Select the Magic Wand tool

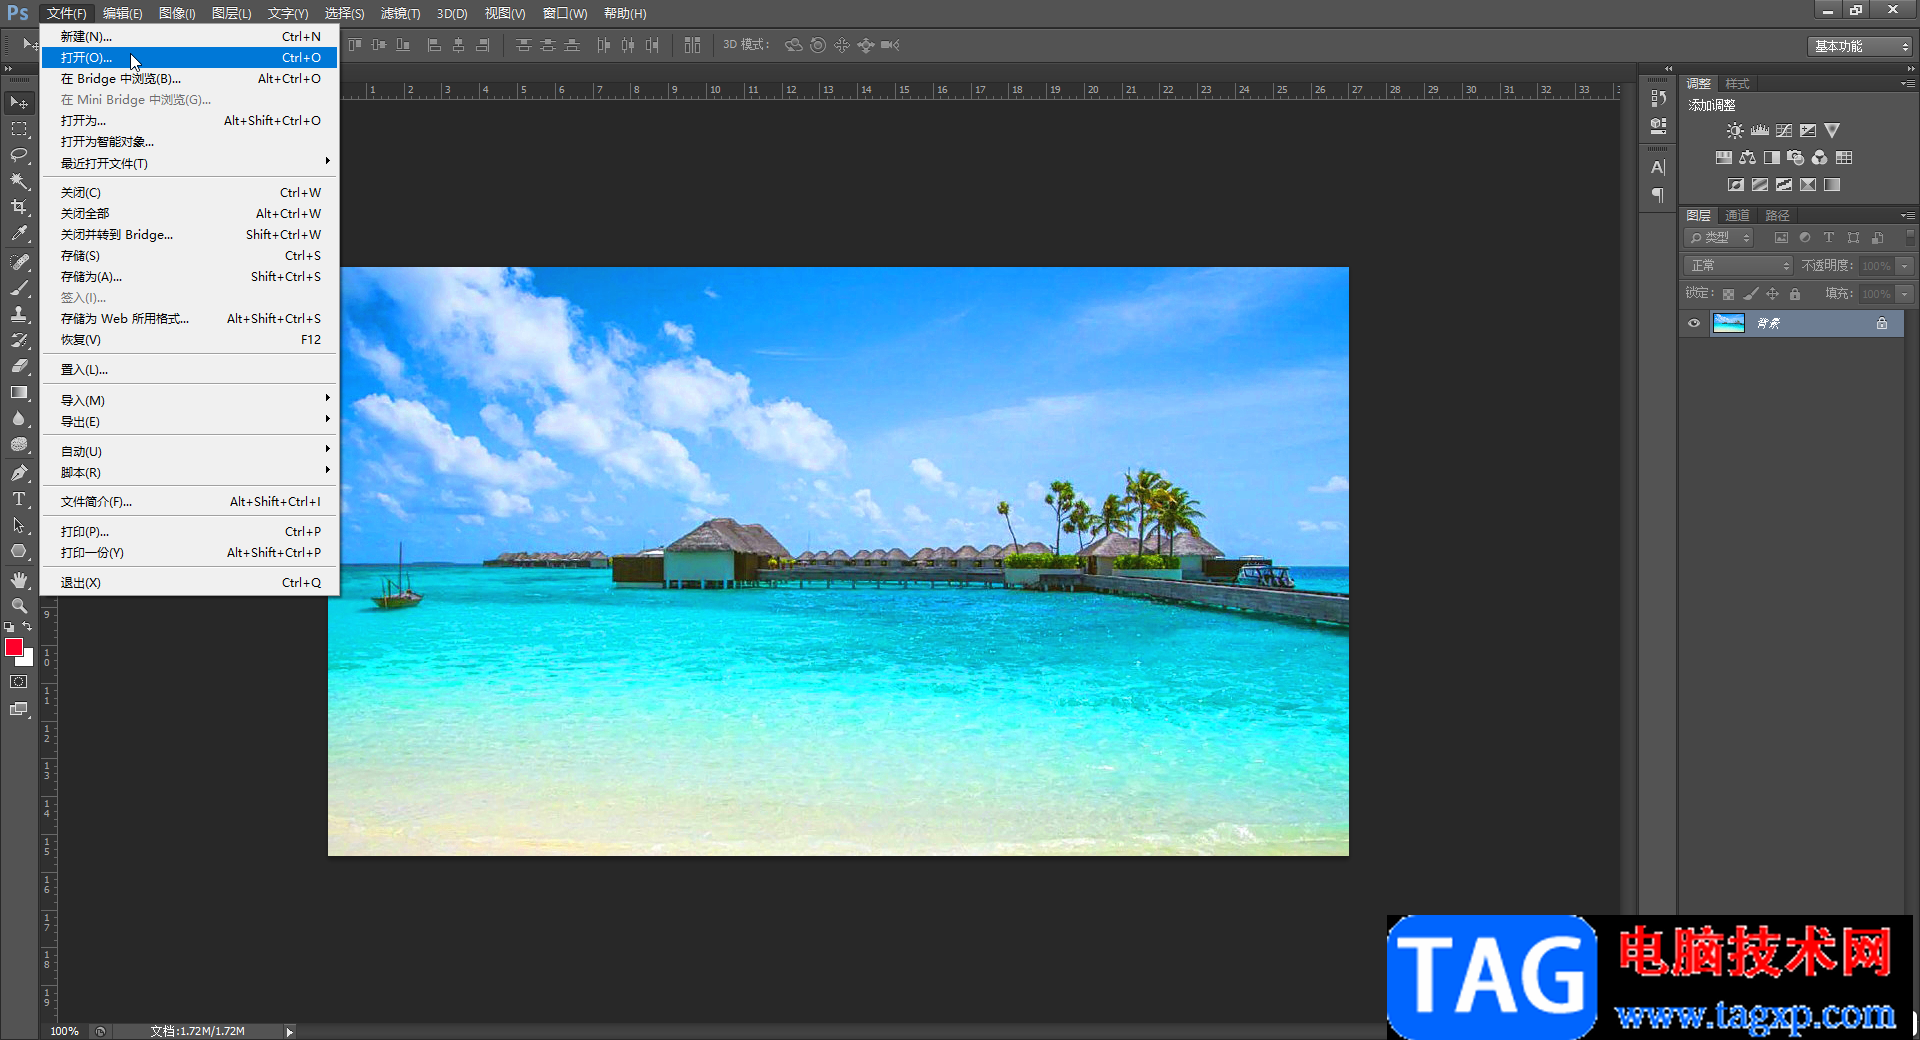pyautogui.click(x=19, y=181)
